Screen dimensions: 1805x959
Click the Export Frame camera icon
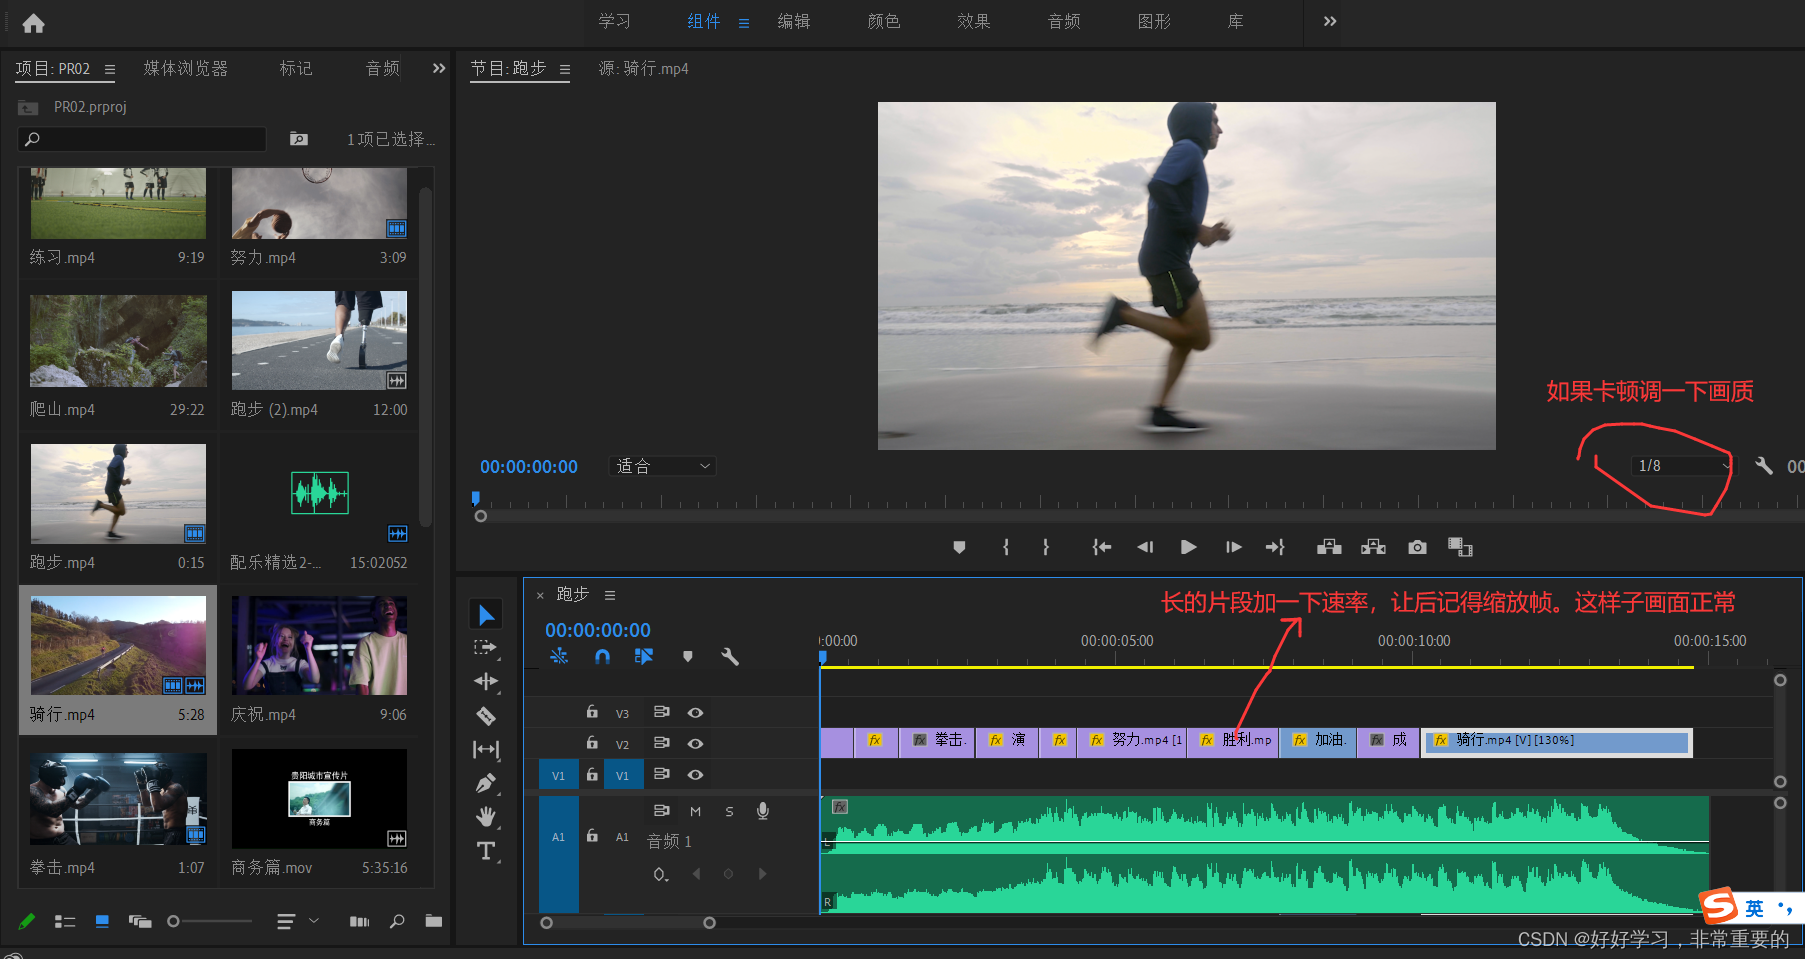pos(1417,547)
